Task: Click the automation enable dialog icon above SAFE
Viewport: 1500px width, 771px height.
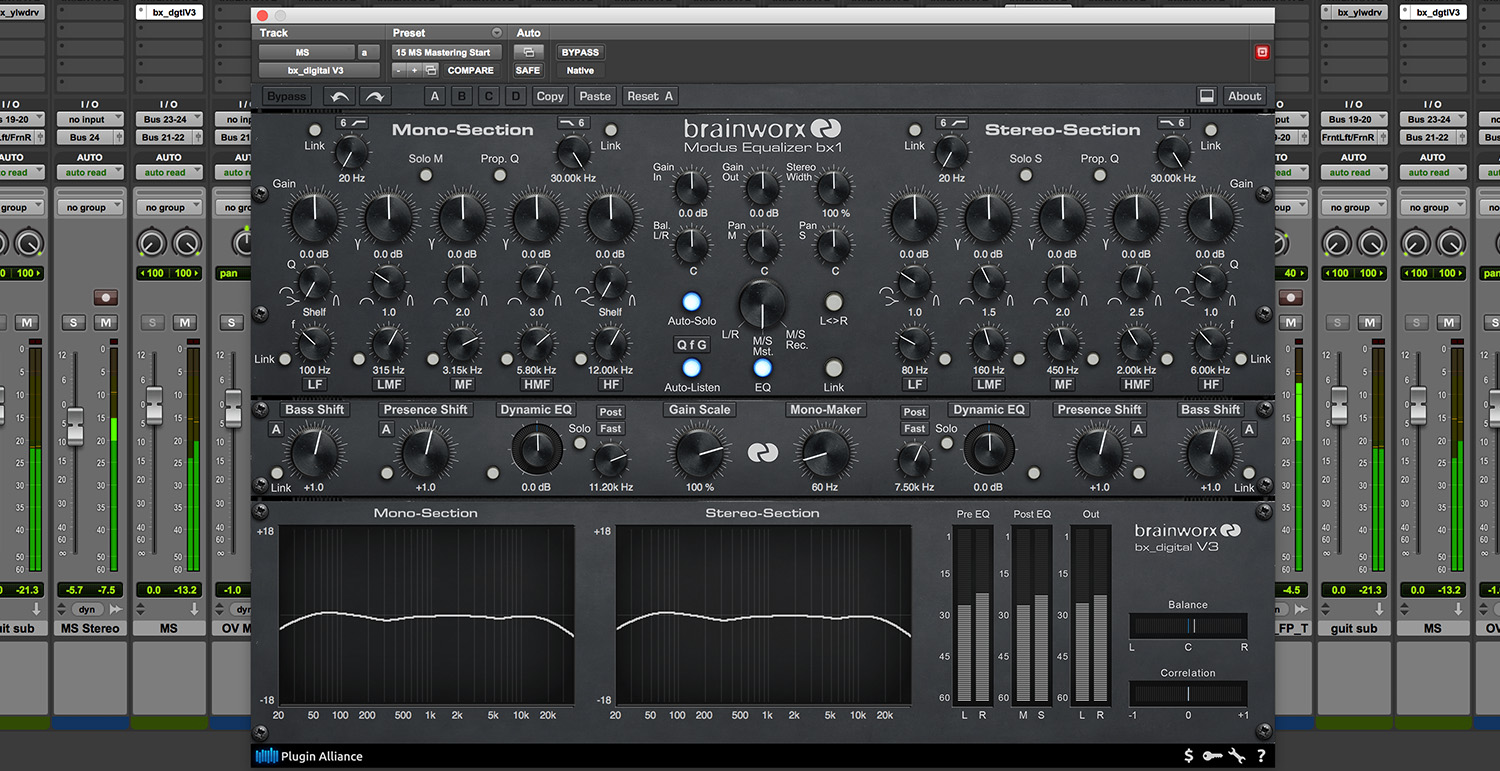Action: pyautogui.click(x=528, y=52)
